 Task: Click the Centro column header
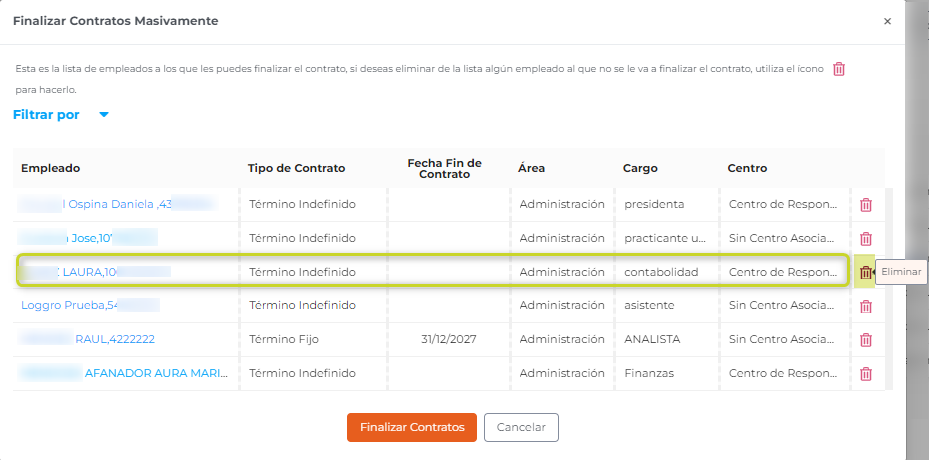[747, 168]
